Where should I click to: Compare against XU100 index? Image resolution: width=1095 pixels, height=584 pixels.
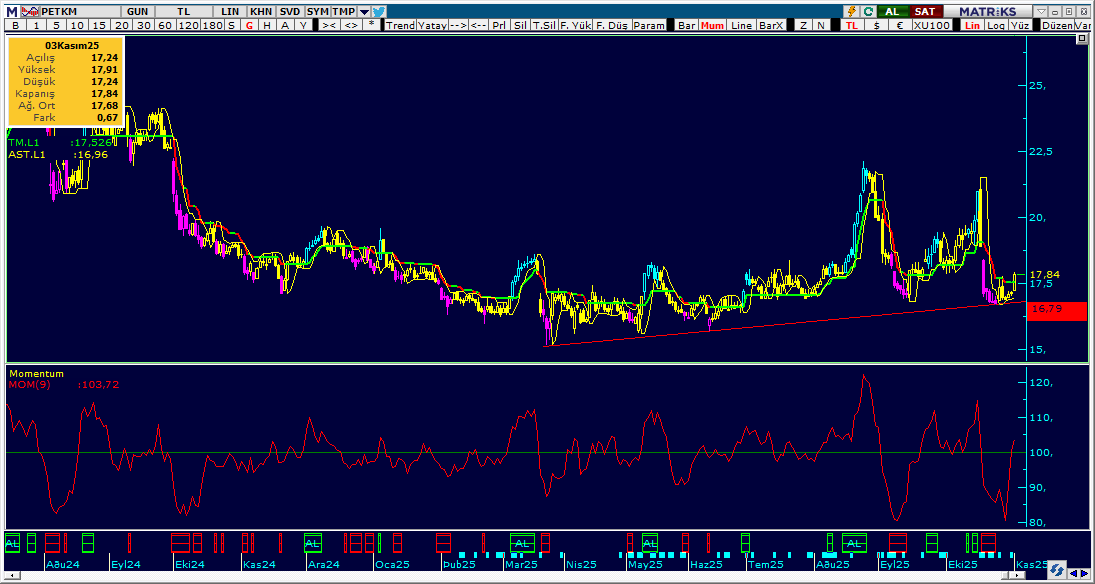pyautogui.click(x=932, y=24)
